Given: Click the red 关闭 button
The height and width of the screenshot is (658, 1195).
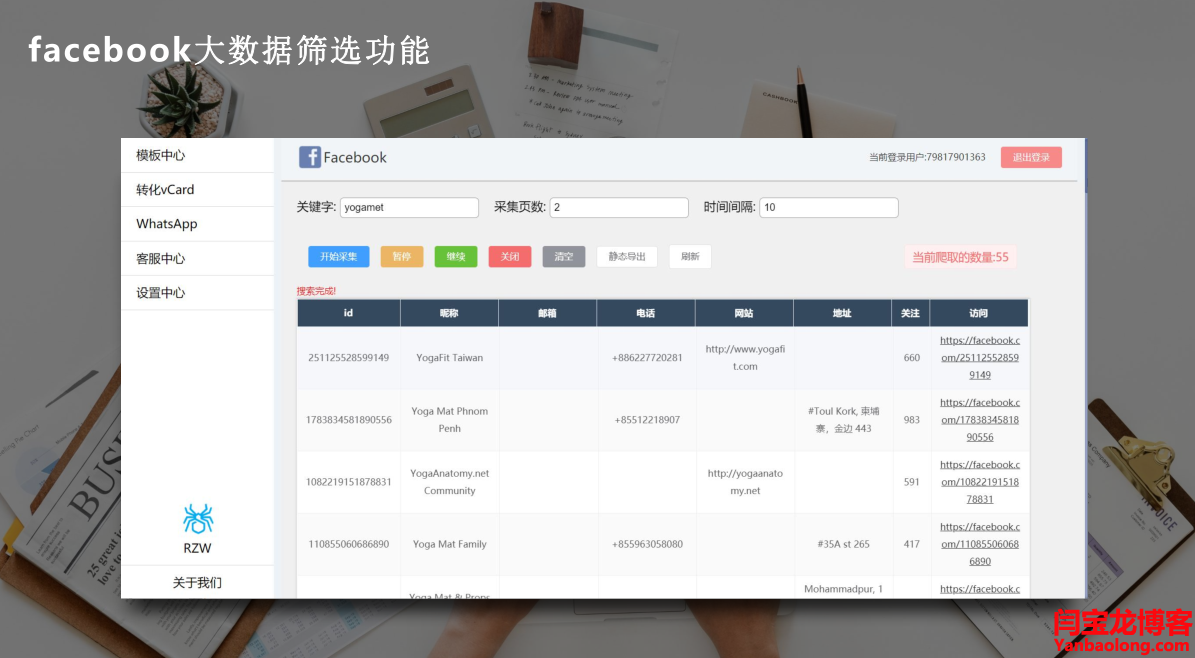Looking at the screenshot, I should pos(510,257).
